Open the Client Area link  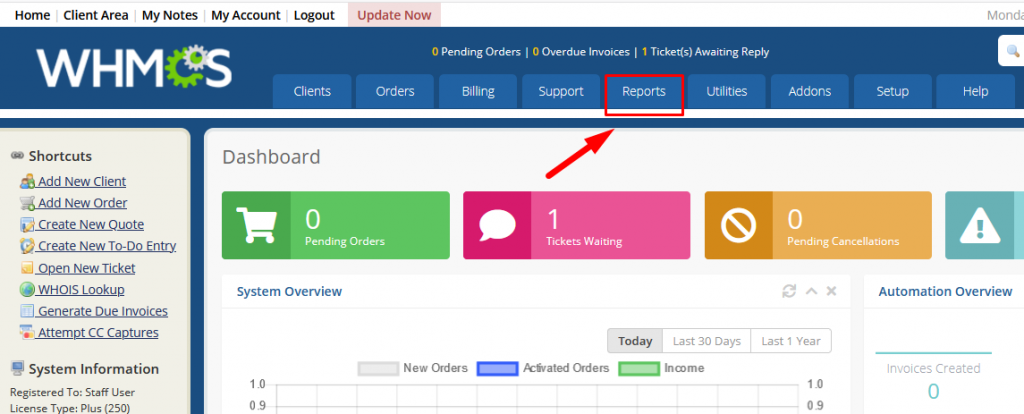click(x=96, y=15)
